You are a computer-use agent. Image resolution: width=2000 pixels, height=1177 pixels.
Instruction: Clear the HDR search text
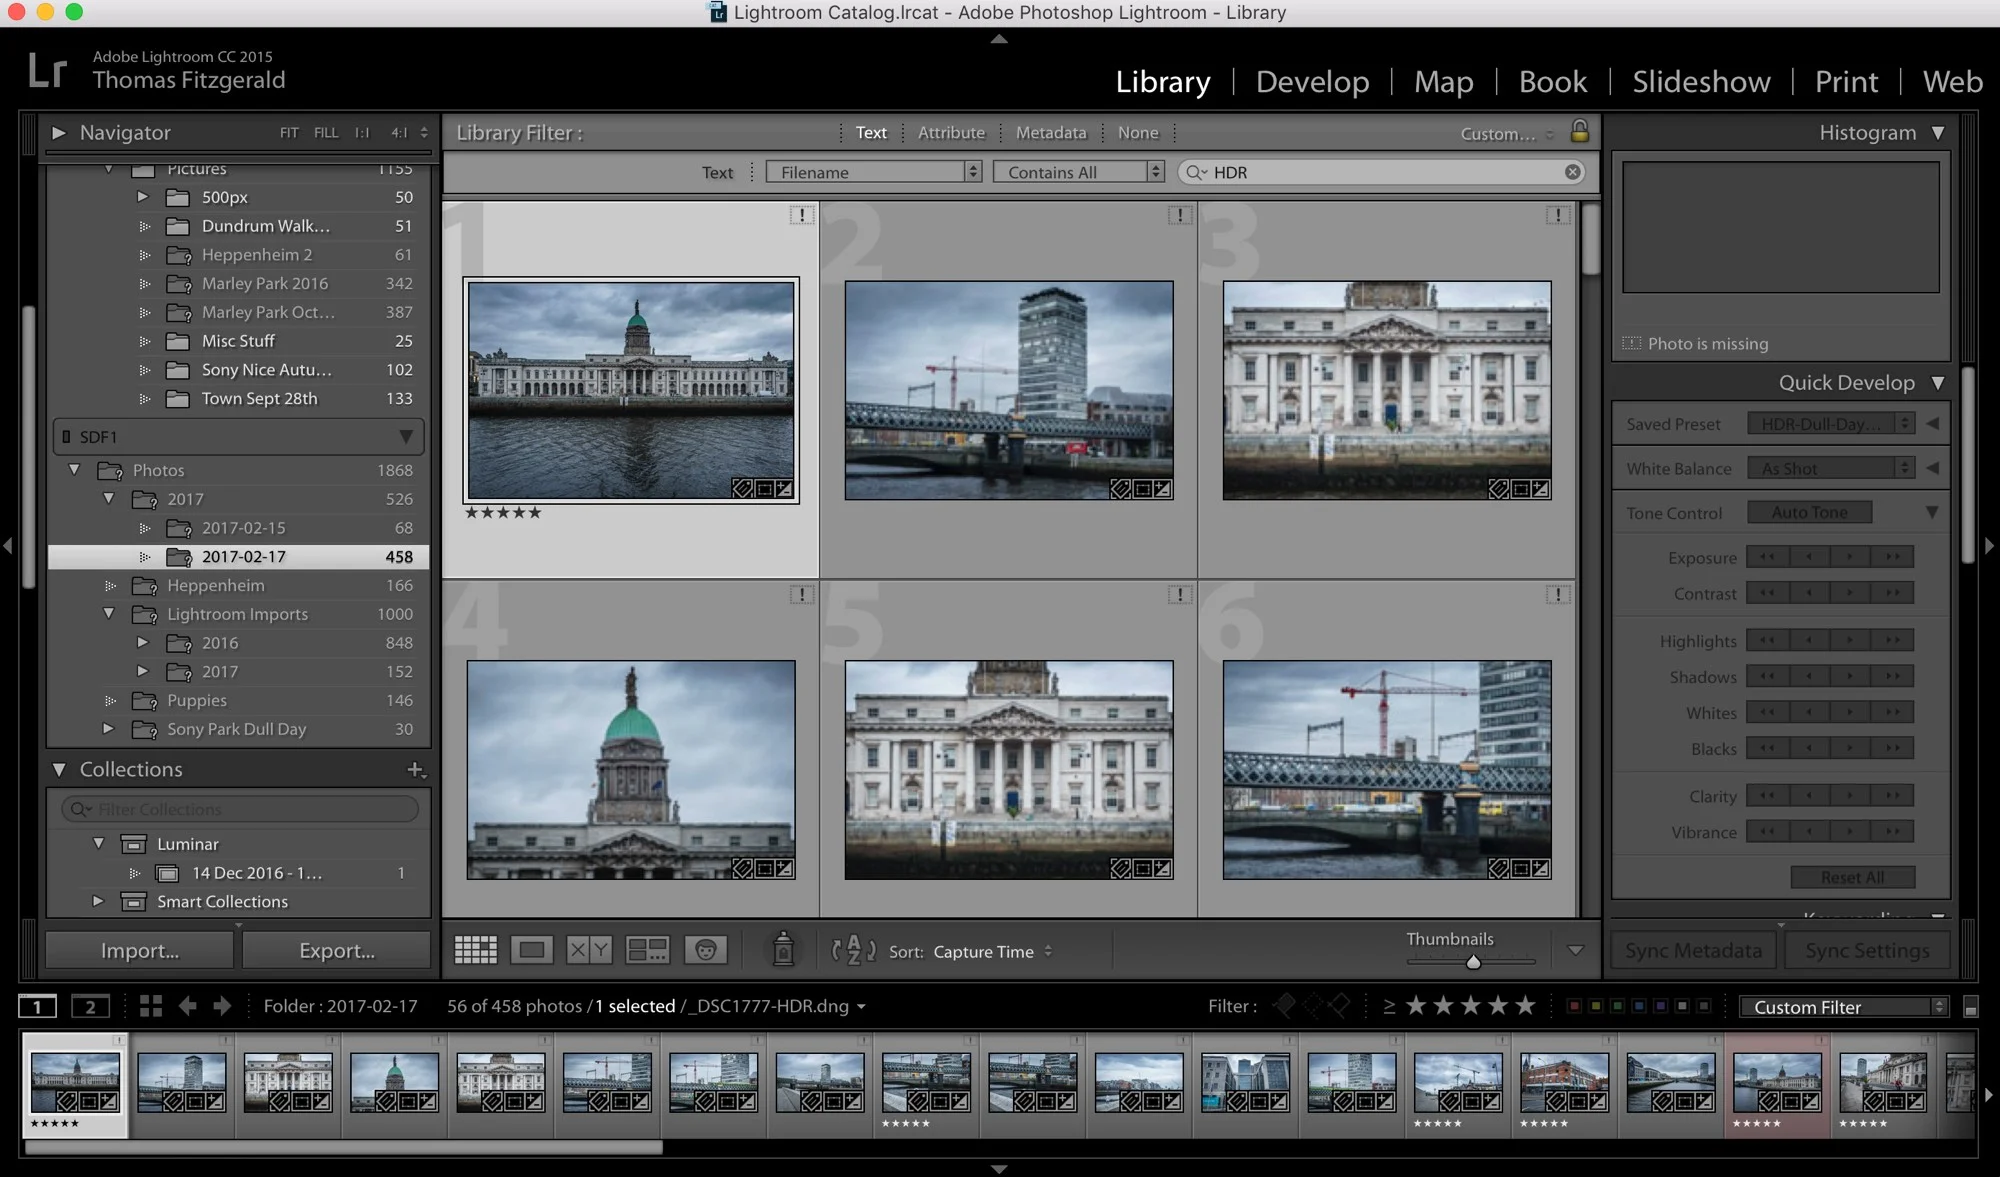(1573, 172)
